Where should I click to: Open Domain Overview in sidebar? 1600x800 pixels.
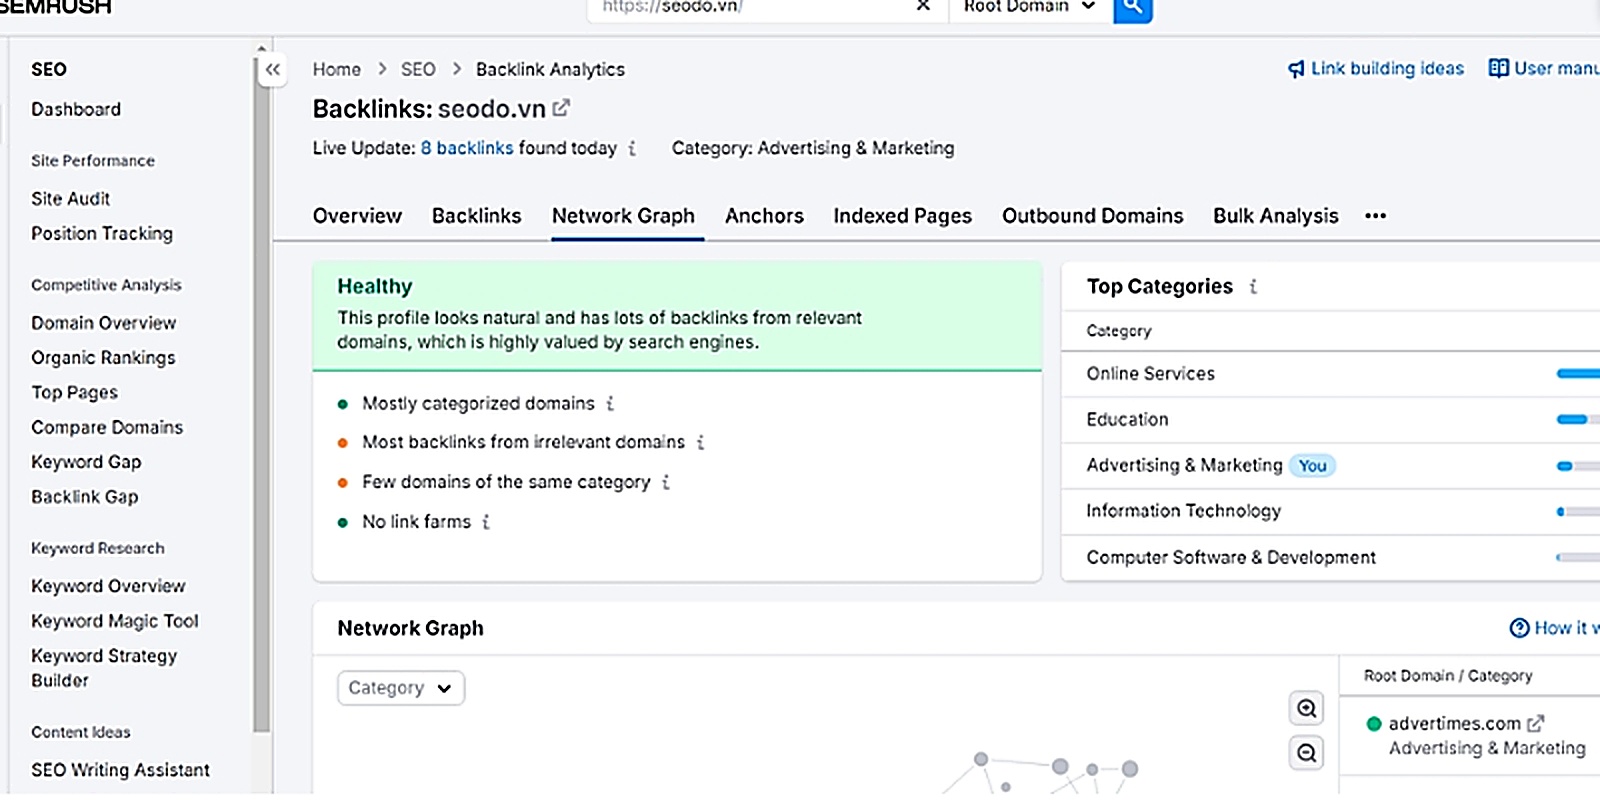click(103, 323)
